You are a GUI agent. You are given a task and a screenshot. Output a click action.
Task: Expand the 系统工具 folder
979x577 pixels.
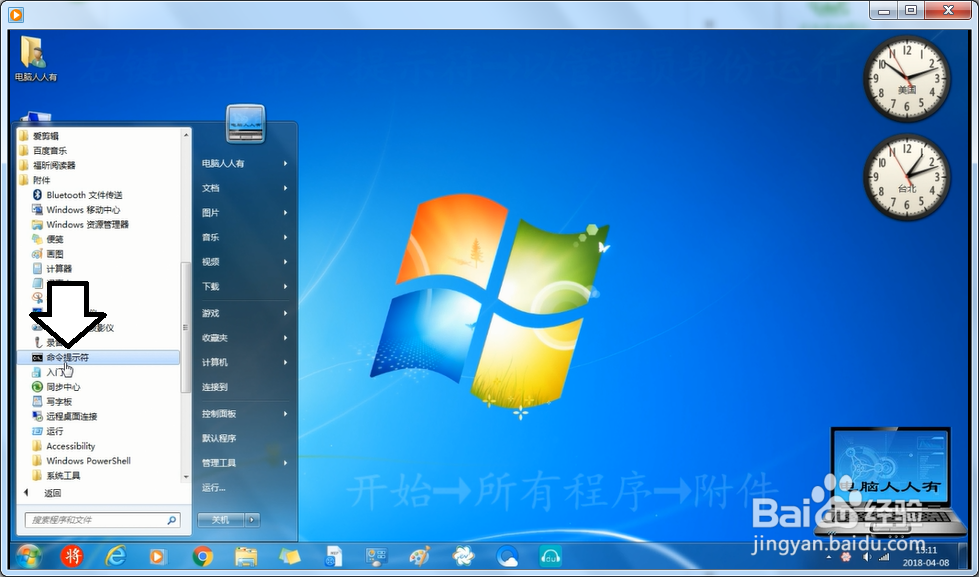pyautogui.click(x=56, y=476)
